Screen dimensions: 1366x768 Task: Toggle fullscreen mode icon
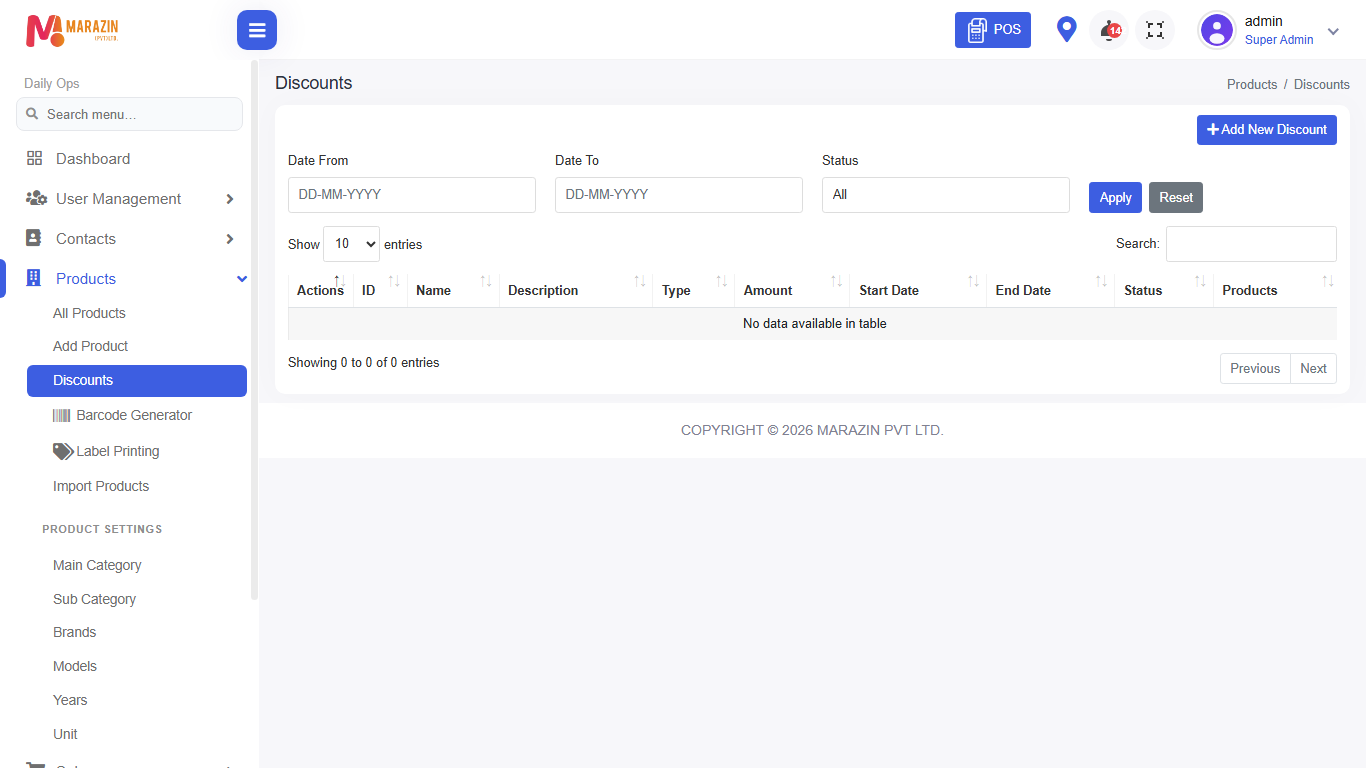point(1155,30)
